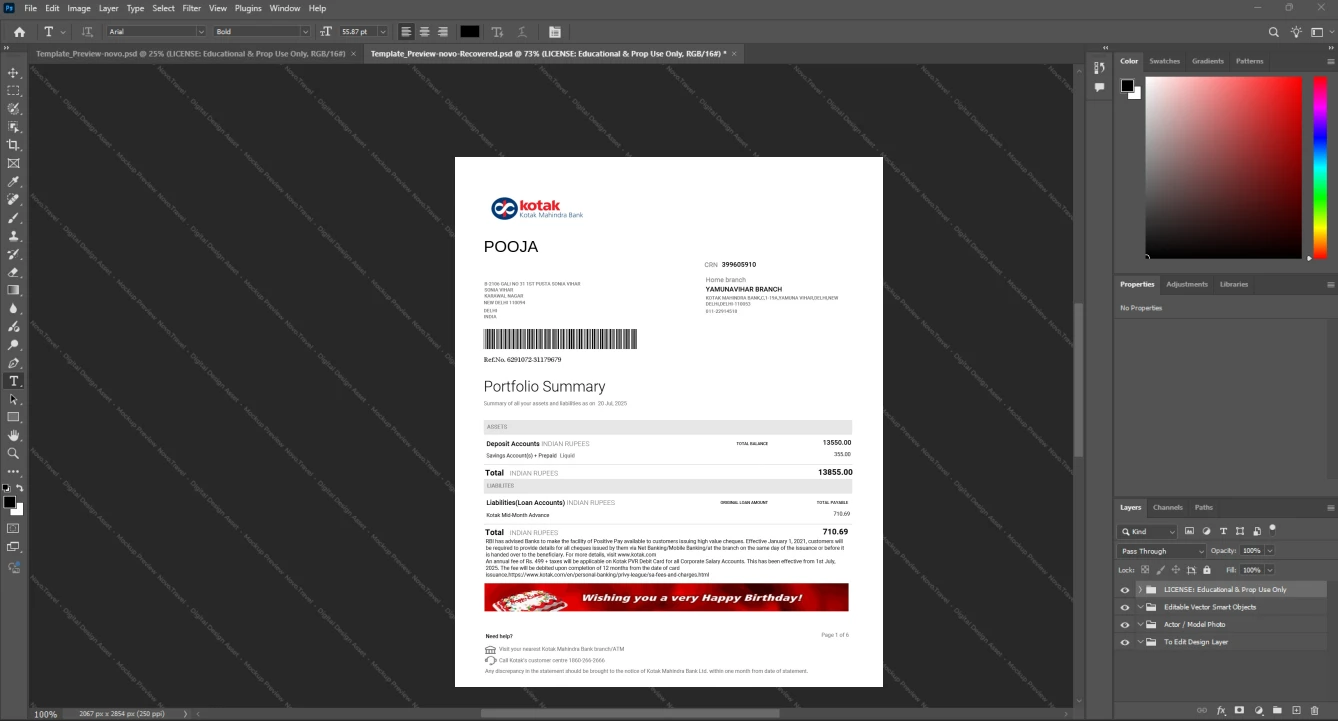Select the Eyedropper tool
The image size is (1338, 721).
point(14,182)
